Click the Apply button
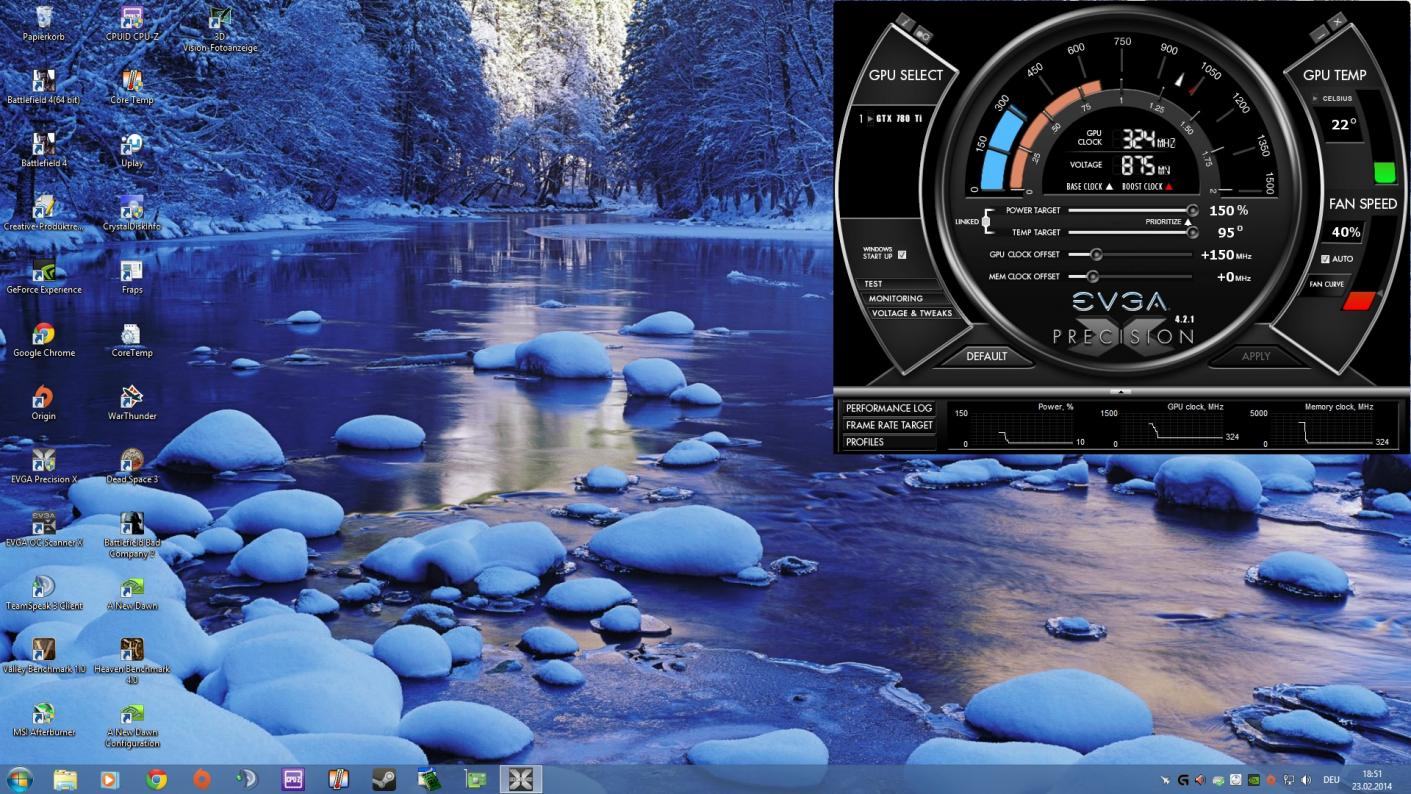1411x794 pixels. [1256, 356]
